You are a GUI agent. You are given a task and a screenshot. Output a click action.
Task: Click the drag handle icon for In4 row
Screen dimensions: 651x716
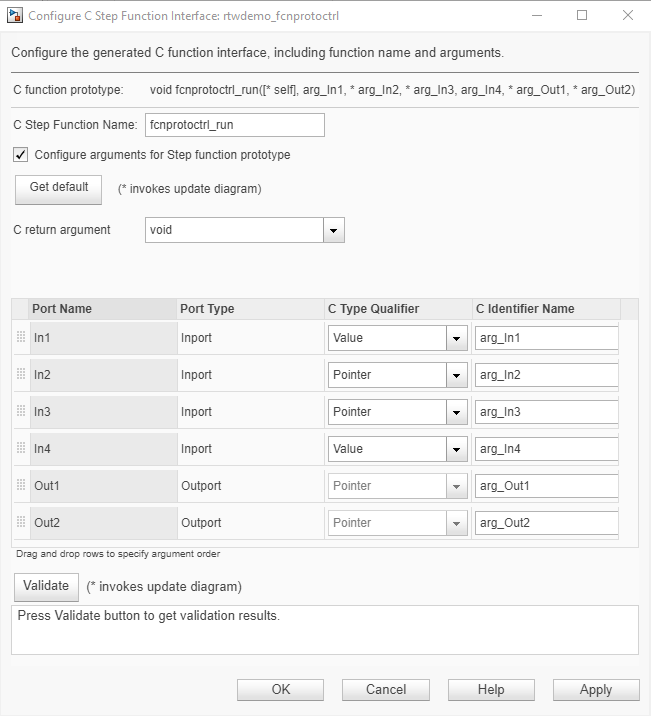21,449
